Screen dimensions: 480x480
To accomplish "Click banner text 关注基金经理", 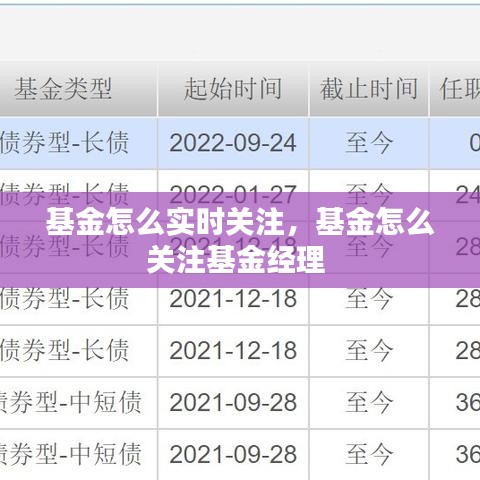I will coord(236,260).
